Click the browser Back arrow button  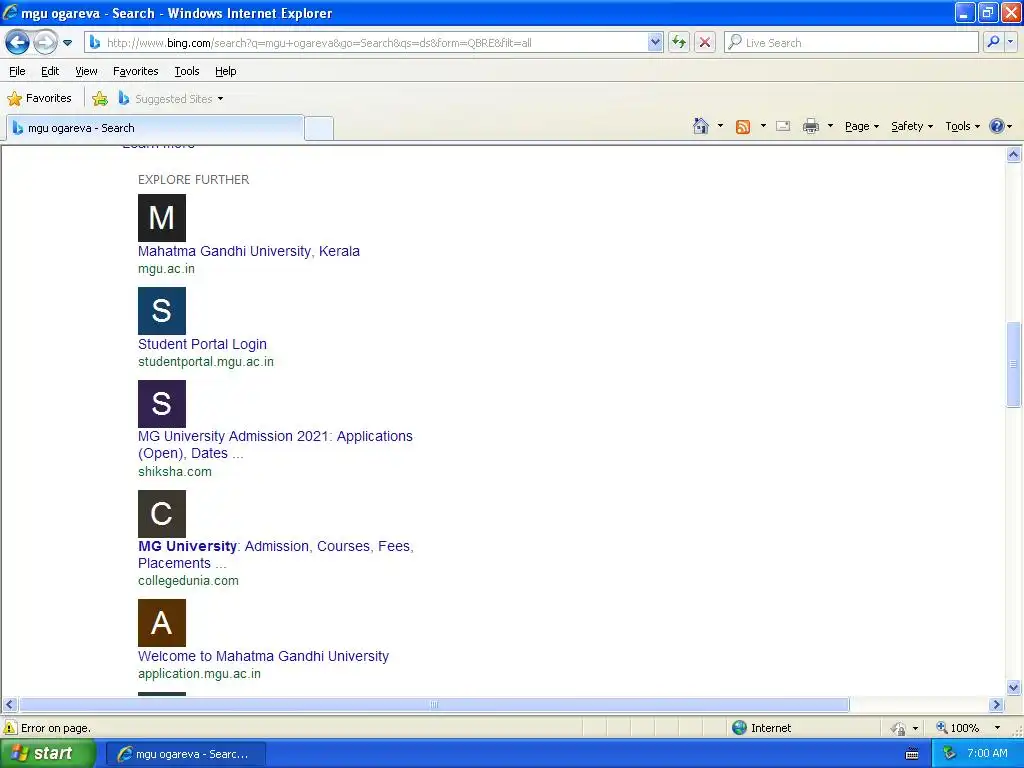point(17,43)
